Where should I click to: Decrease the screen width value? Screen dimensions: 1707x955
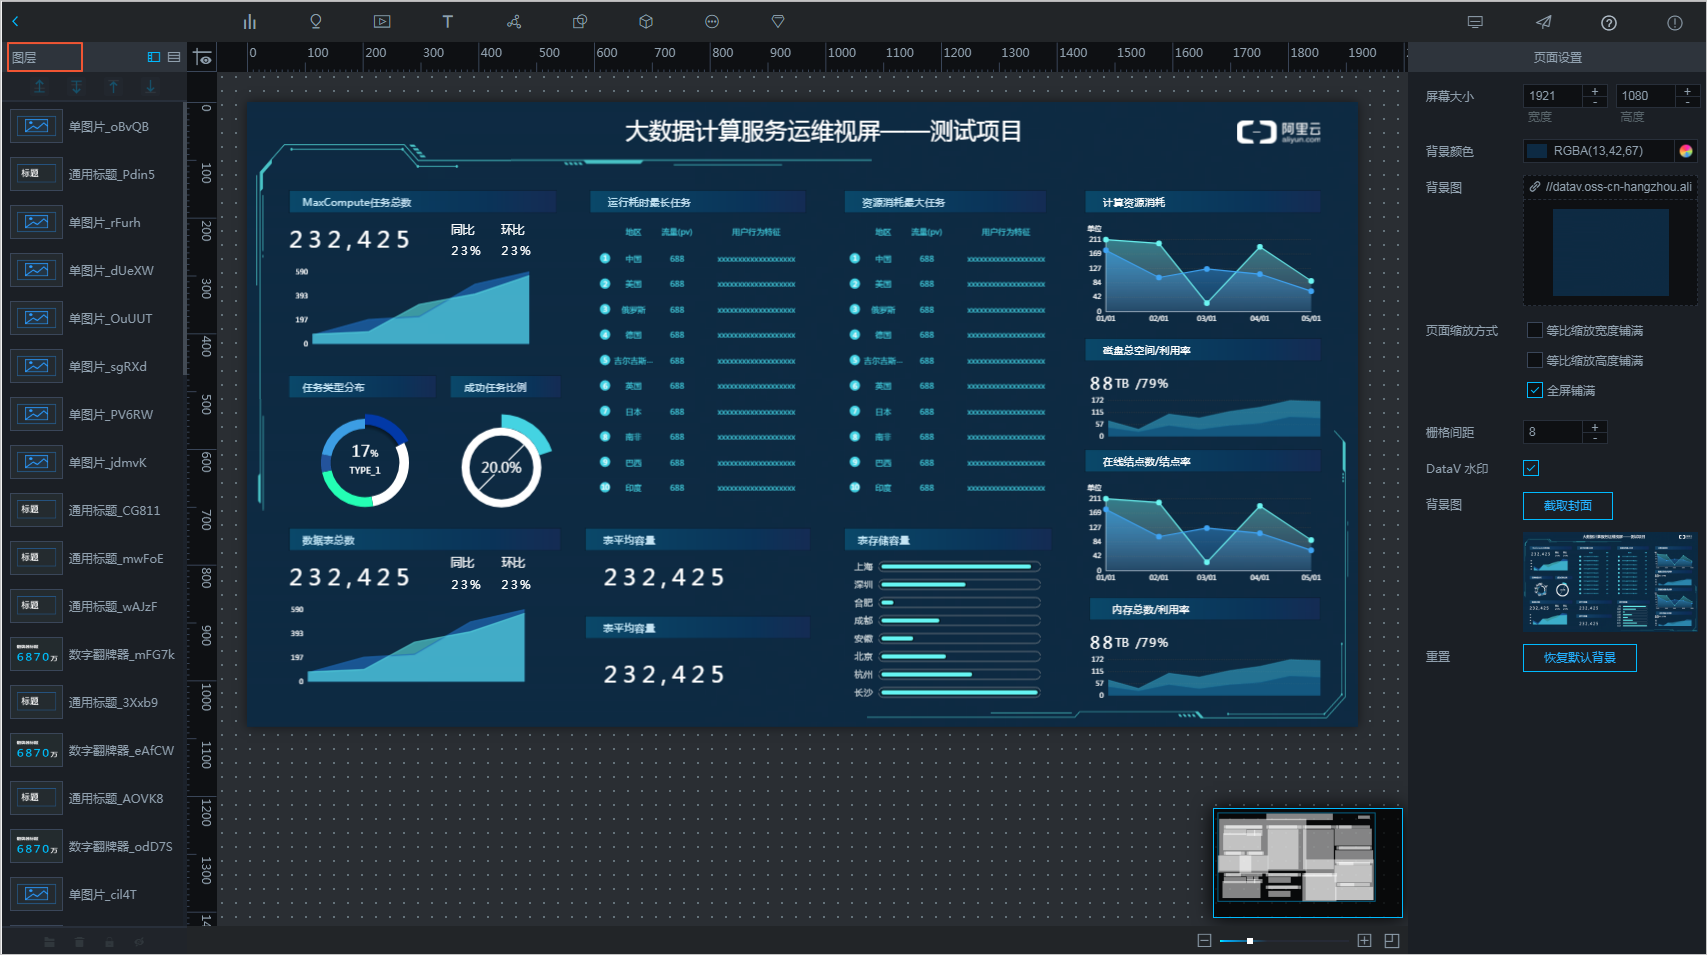[x=1595, y=101]
